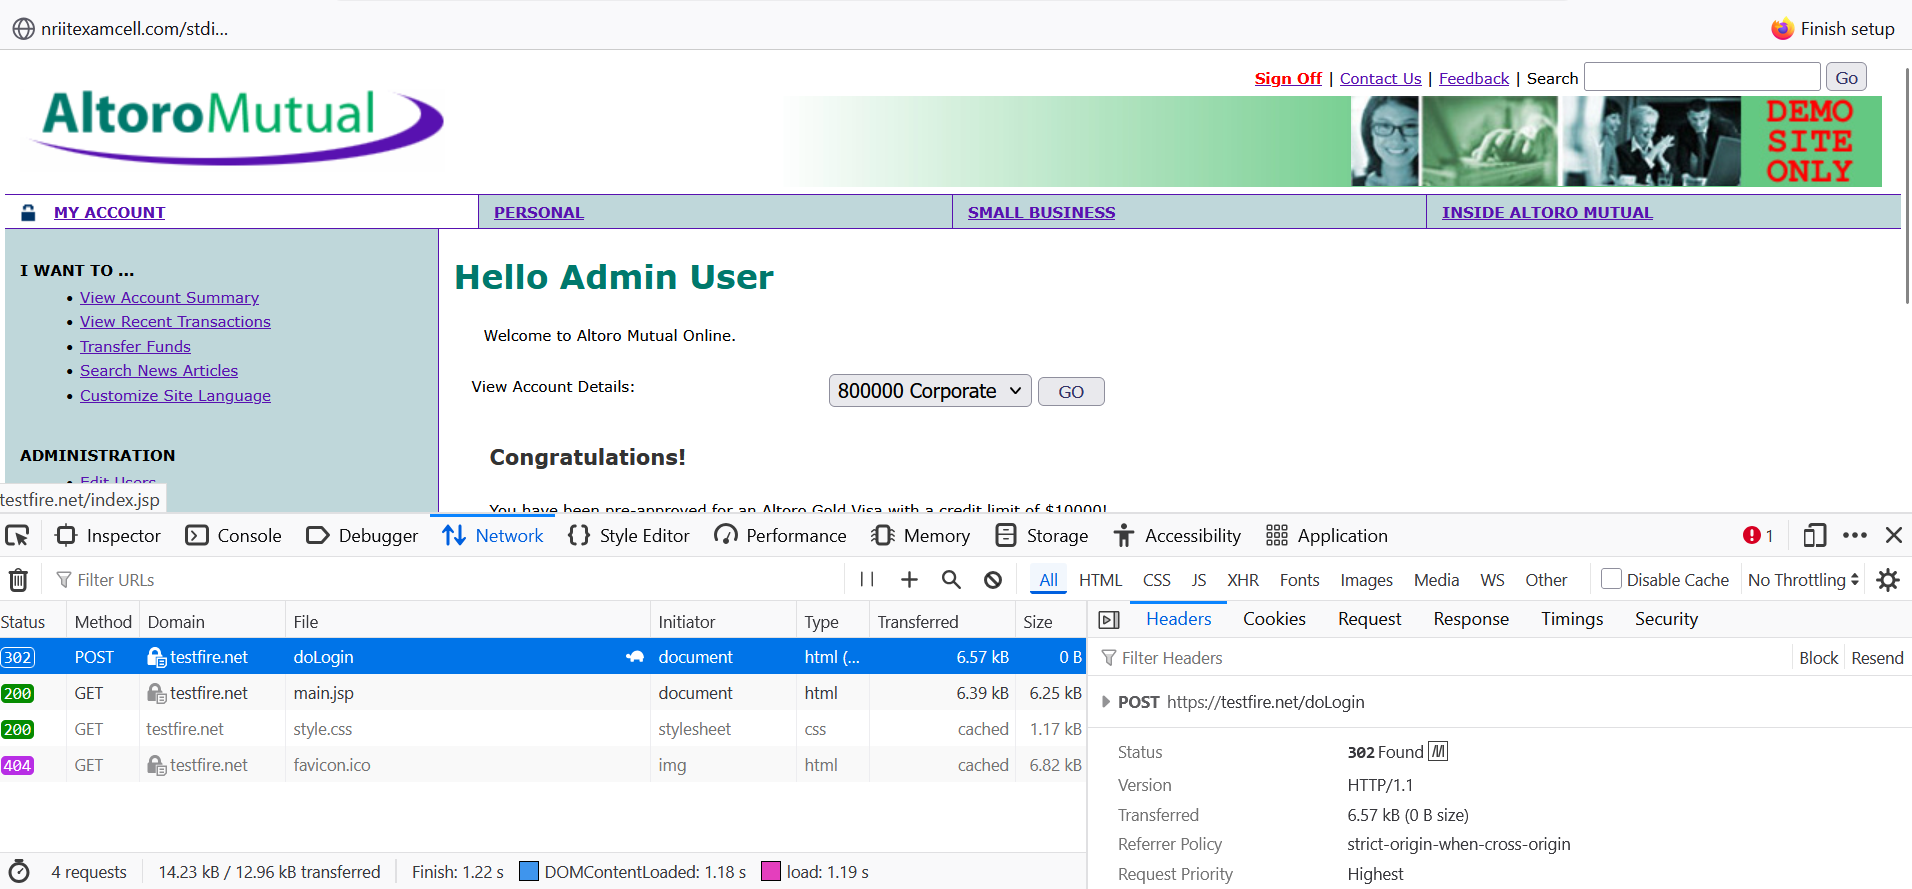Toggle responsive design mode icon

[1814, 536]
